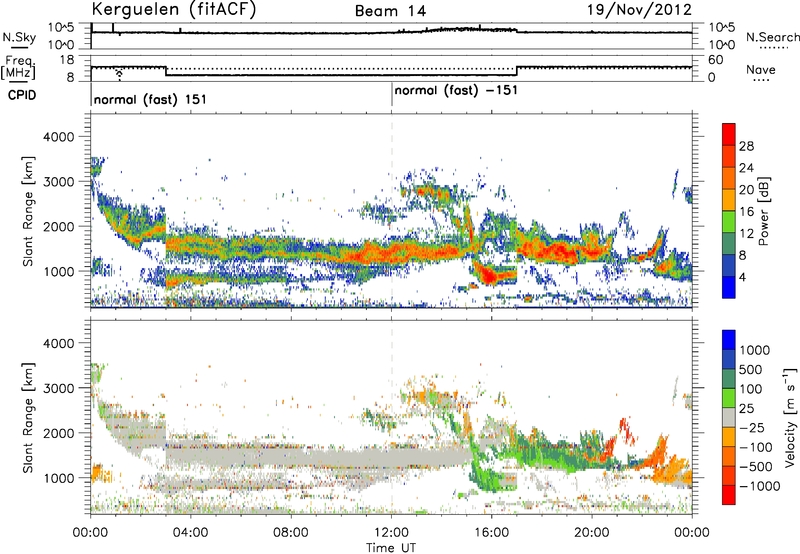Click '-1000' on the Velocity colorbar
The height and width of the screenshot is (554, 800).
pos(760,486)
